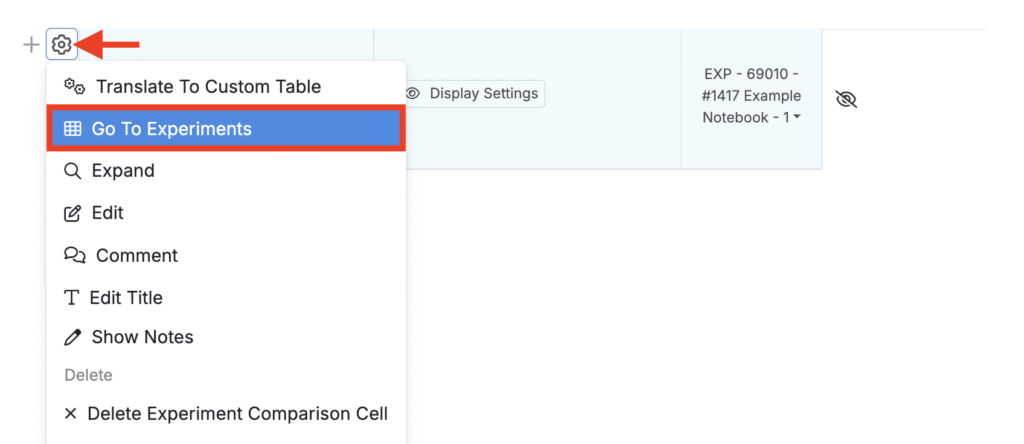This screenshot has height=444, width=1024.
Task: Select Go To Experiments
Action: click(171, 129)
